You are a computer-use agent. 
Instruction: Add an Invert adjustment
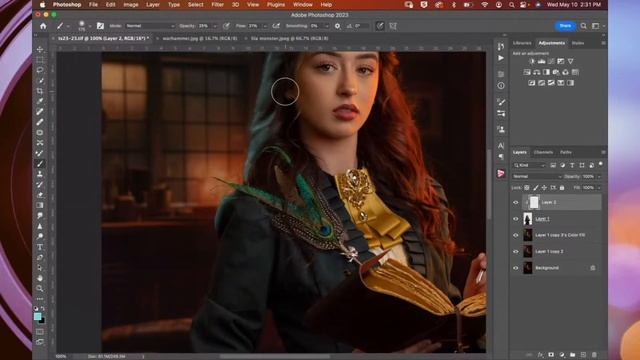coord(531,83)
